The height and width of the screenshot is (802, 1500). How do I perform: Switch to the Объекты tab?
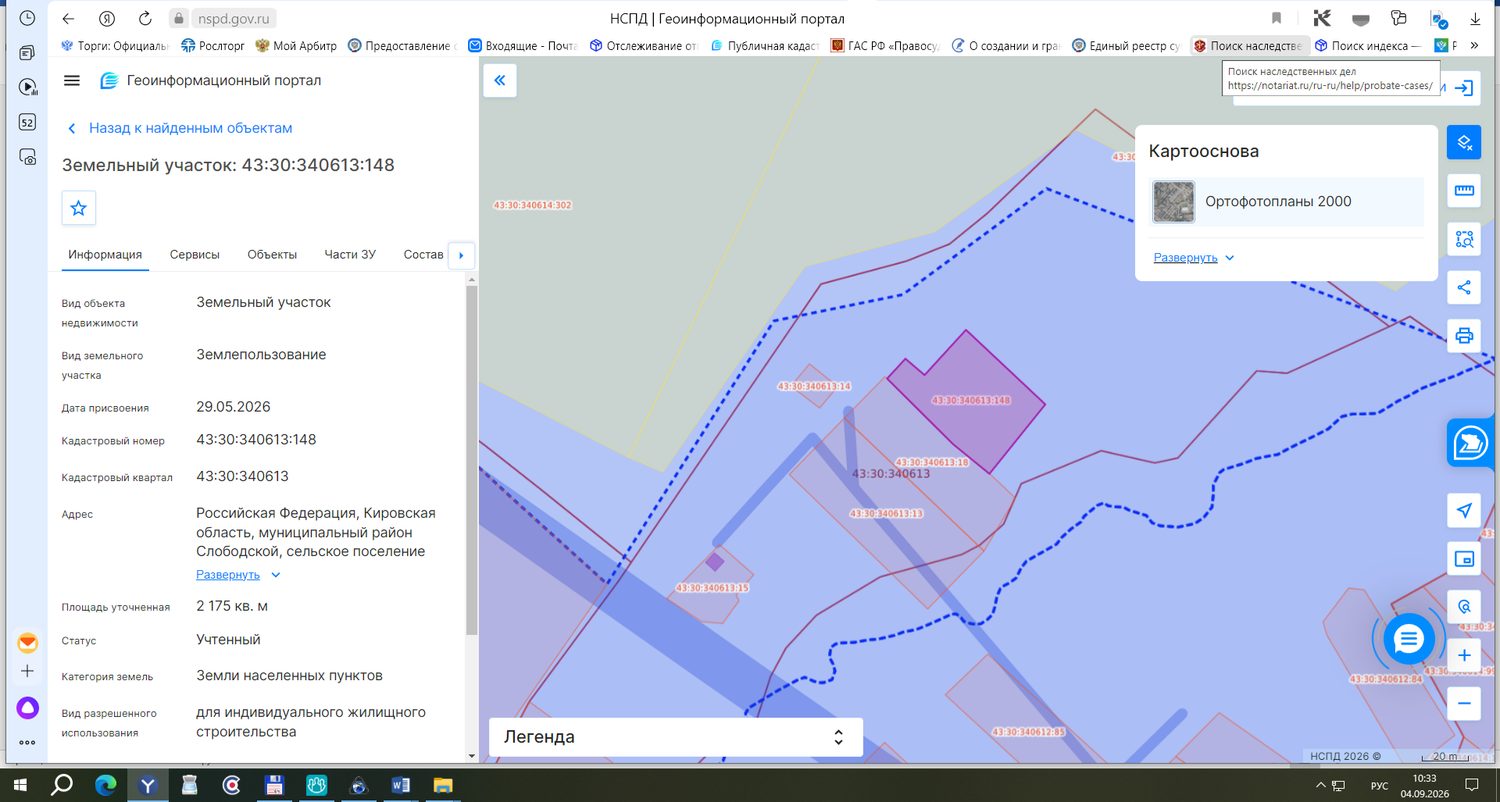click(272, 255)
